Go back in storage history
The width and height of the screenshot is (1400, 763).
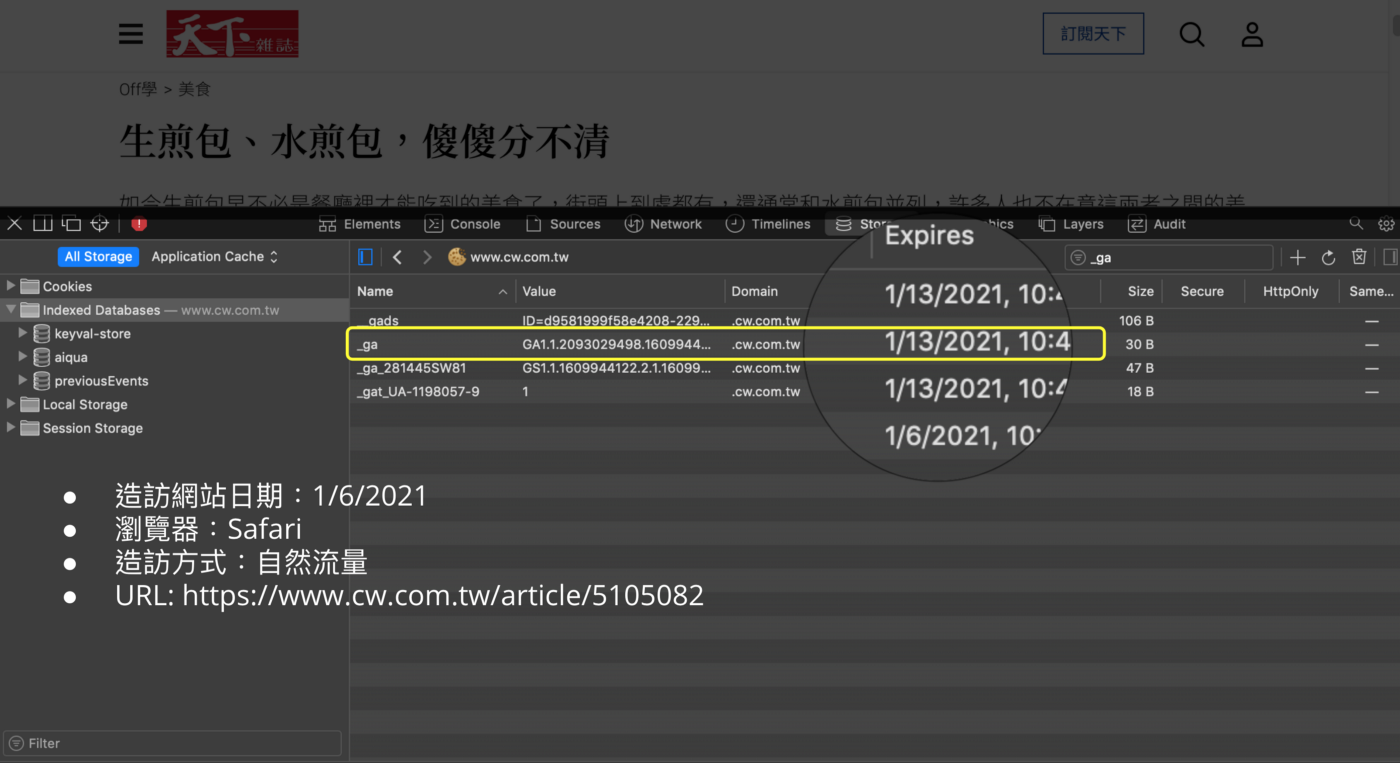coord(397,257)
